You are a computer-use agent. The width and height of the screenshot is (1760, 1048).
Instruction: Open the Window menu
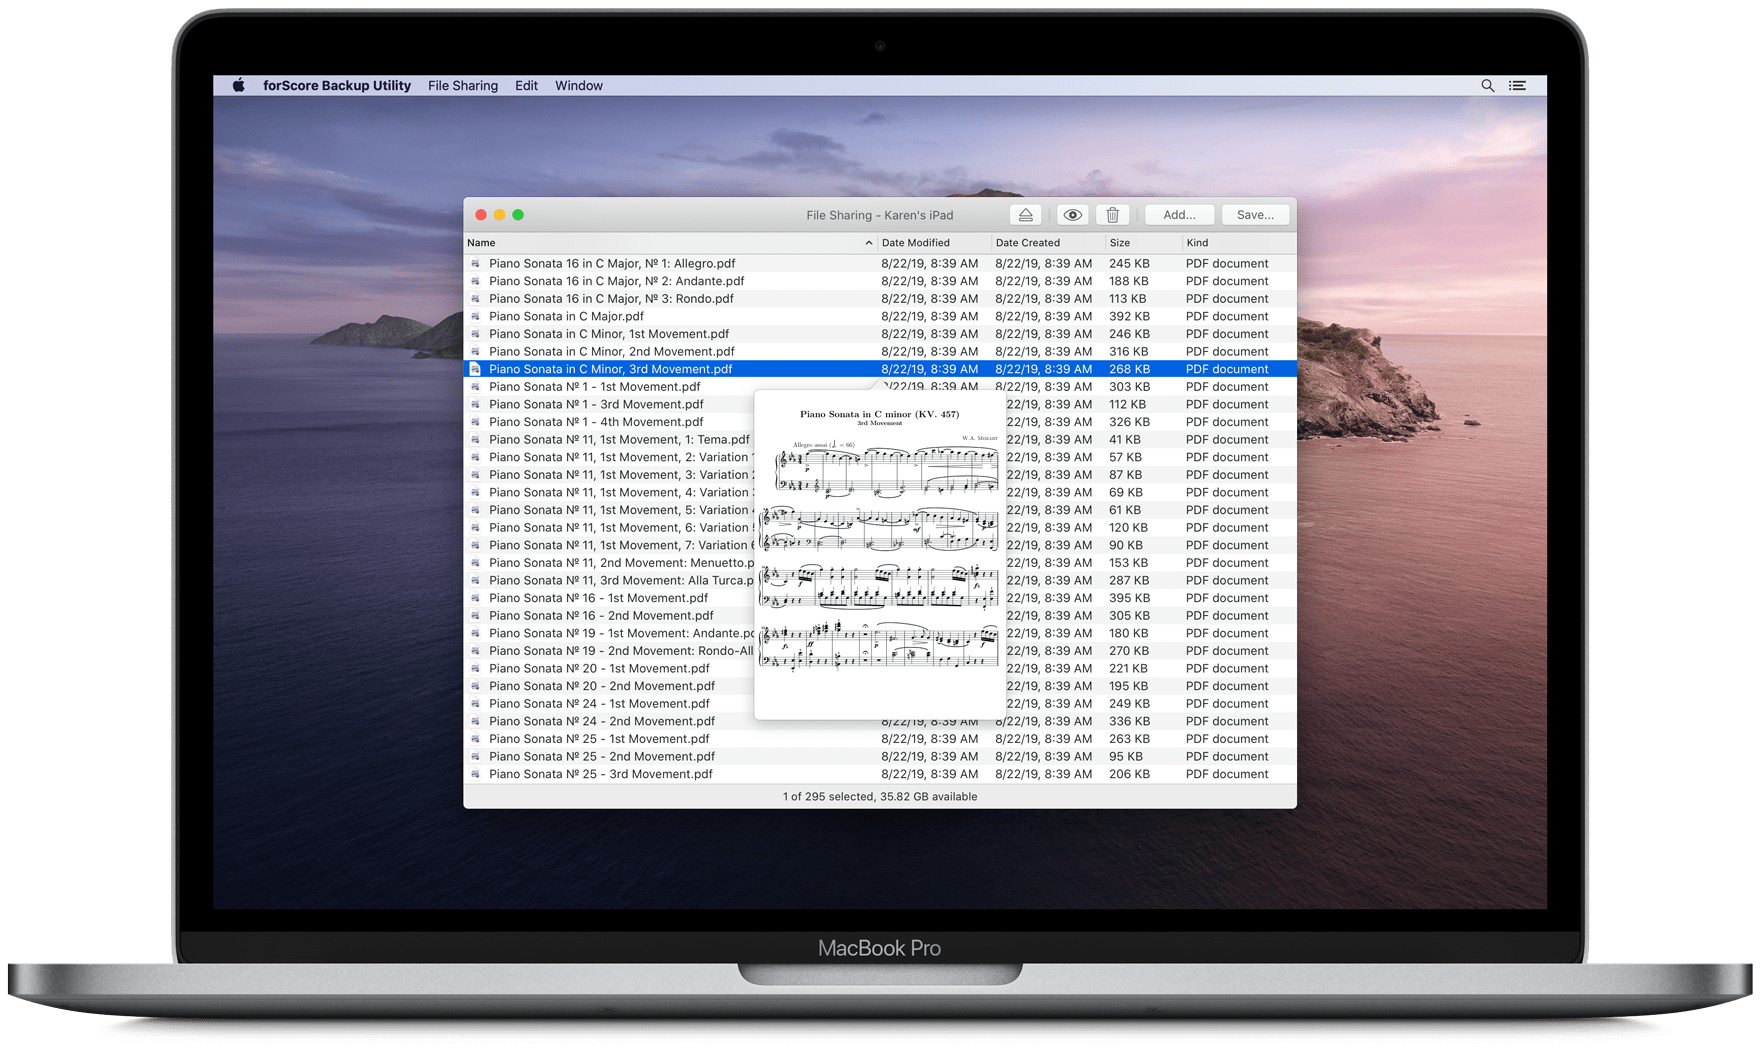[x=579, y=86]
